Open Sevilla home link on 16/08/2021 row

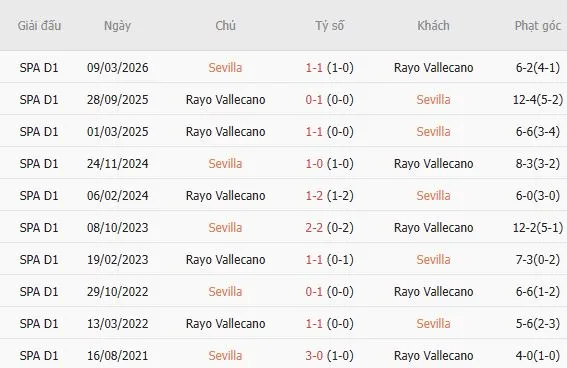pos(225,355)
